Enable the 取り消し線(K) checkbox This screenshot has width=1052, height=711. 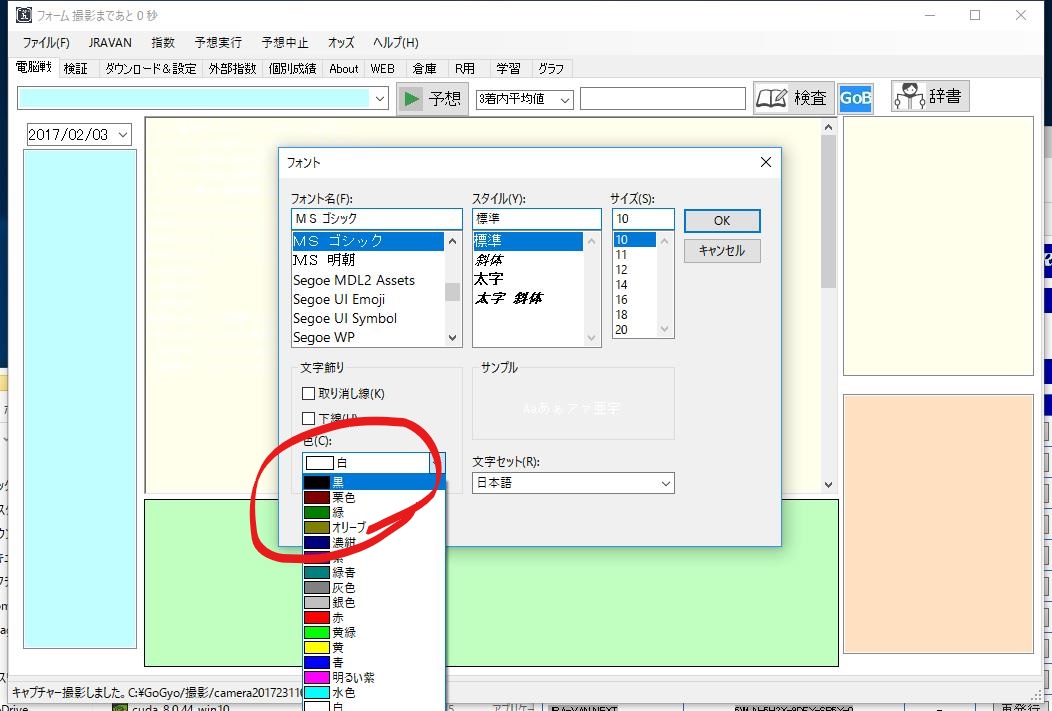point(309,394)
